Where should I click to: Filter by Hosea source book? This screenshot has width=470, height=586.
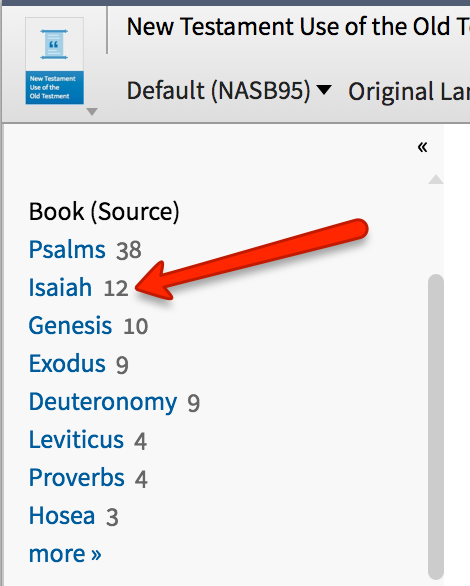[62, 516]
